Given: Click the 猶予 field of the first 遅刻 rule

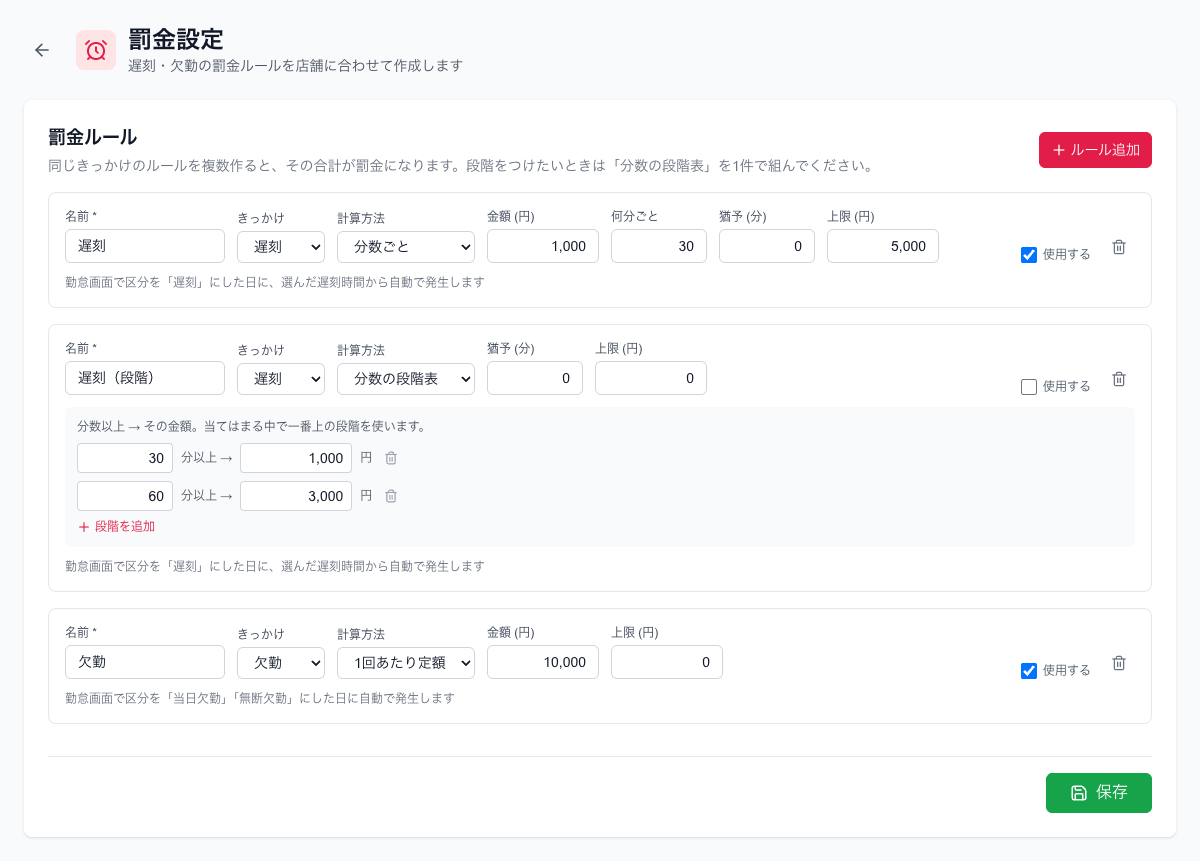Looking at the screenshot, I should pos(767,246).
